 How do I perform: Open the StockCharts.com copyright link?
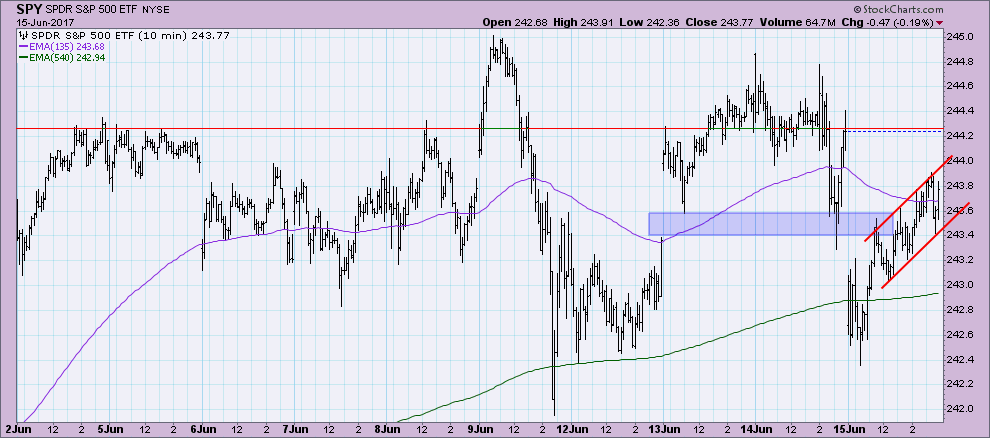click(x=898, y=10)
